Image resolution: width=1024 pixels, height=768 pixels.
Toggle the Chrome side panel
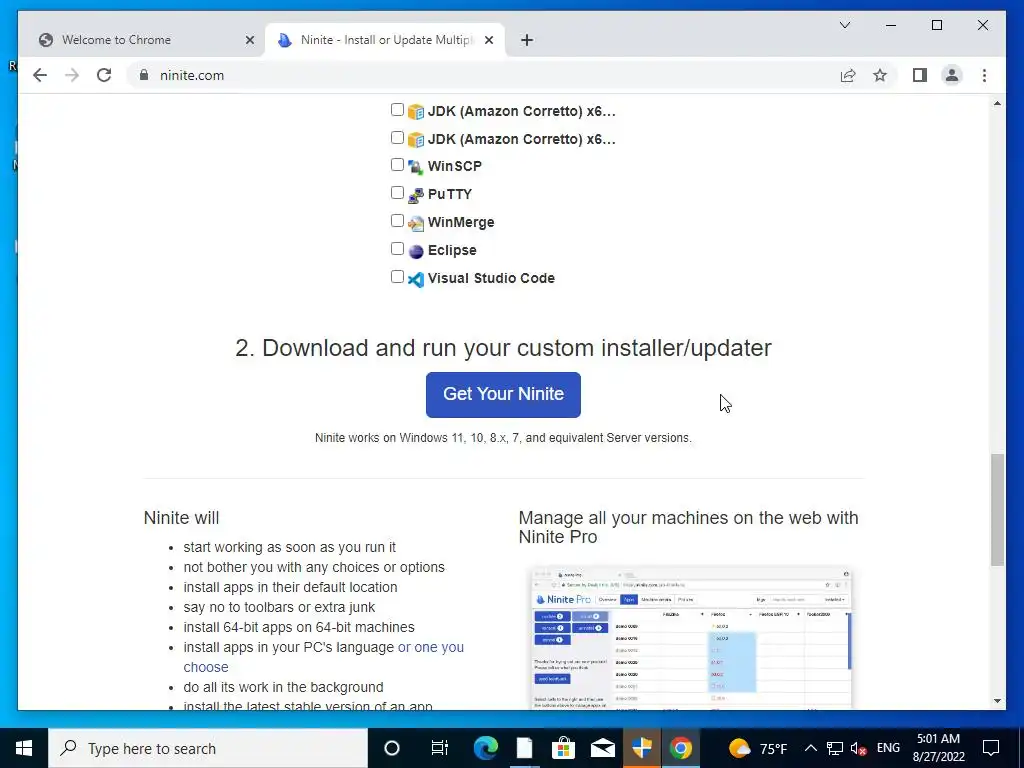pyautogui.click(x=920, y=75)
